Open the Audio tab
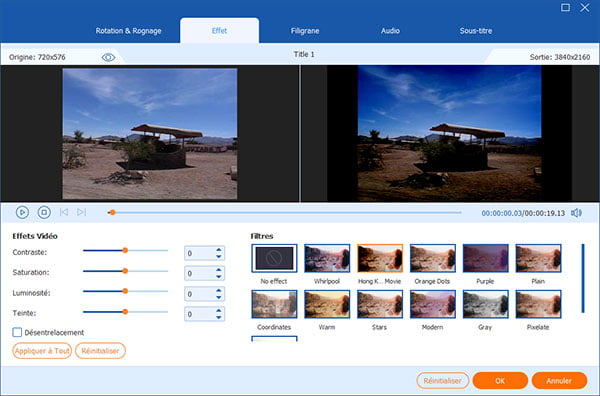This screenshot has width=600, height=396. click(x=390, y=31)
